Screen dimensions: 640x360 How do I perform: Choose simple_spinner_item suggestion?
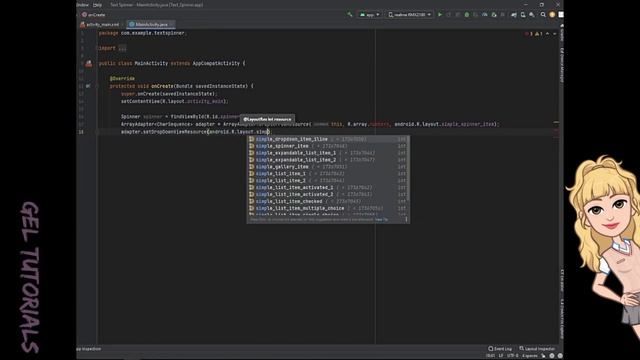328,146
